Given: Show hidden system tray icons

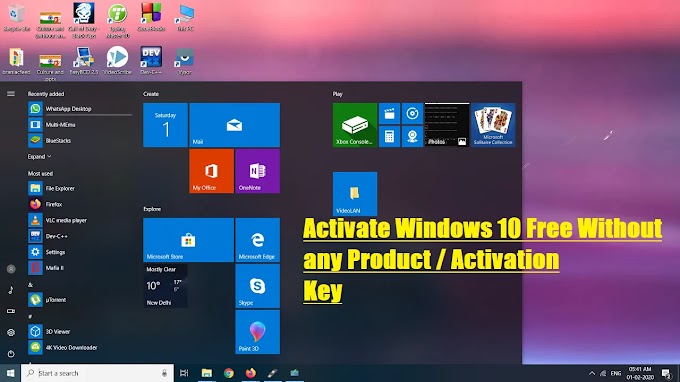Looking at the screenshot, I should click(592, 373).
